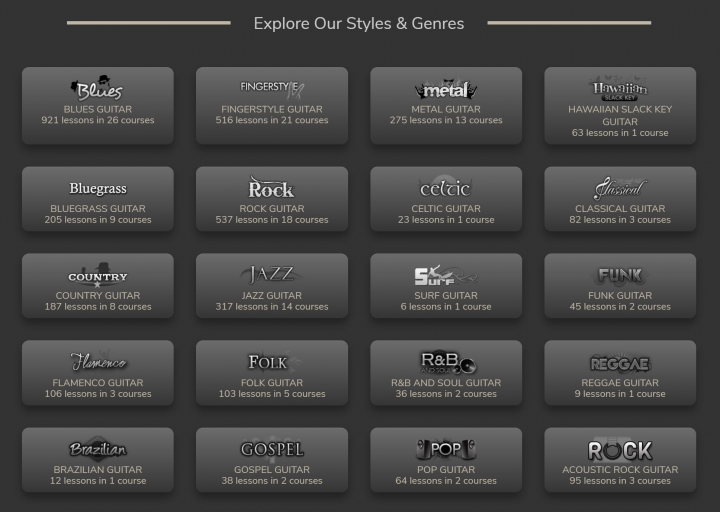Open the BRAZILIAN GUITAR title link
Viewport: 720px width, 512px height.
click(98, 470)
